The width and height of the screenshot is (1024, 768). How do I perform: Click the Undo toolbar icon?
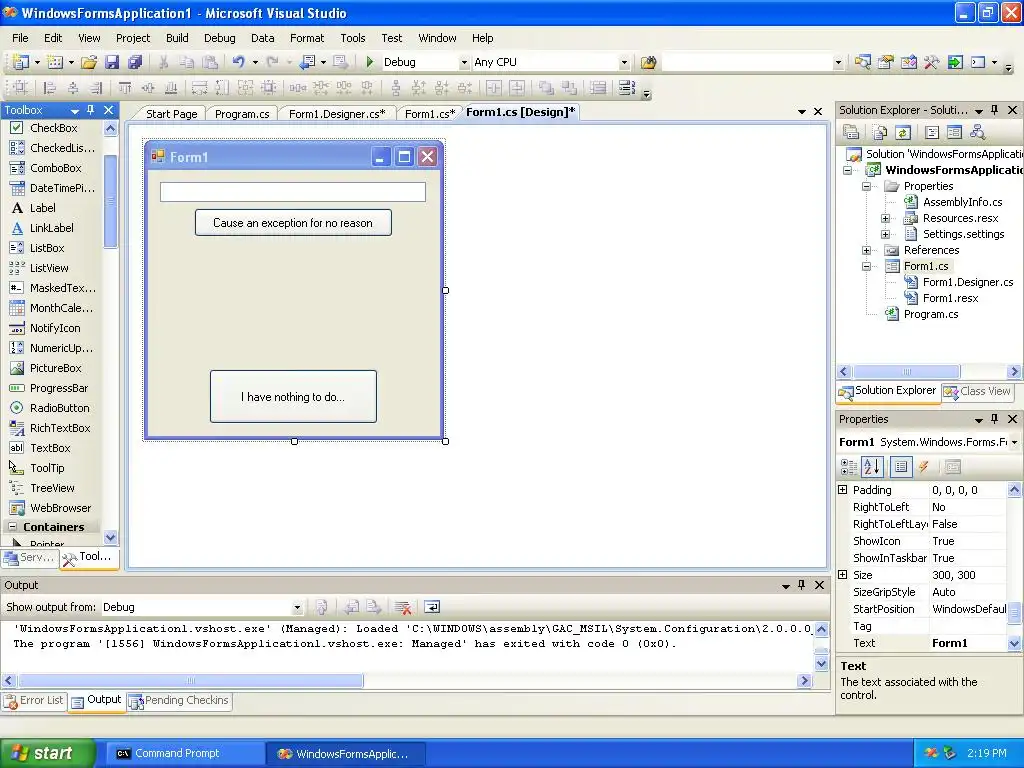click(238, 62)
